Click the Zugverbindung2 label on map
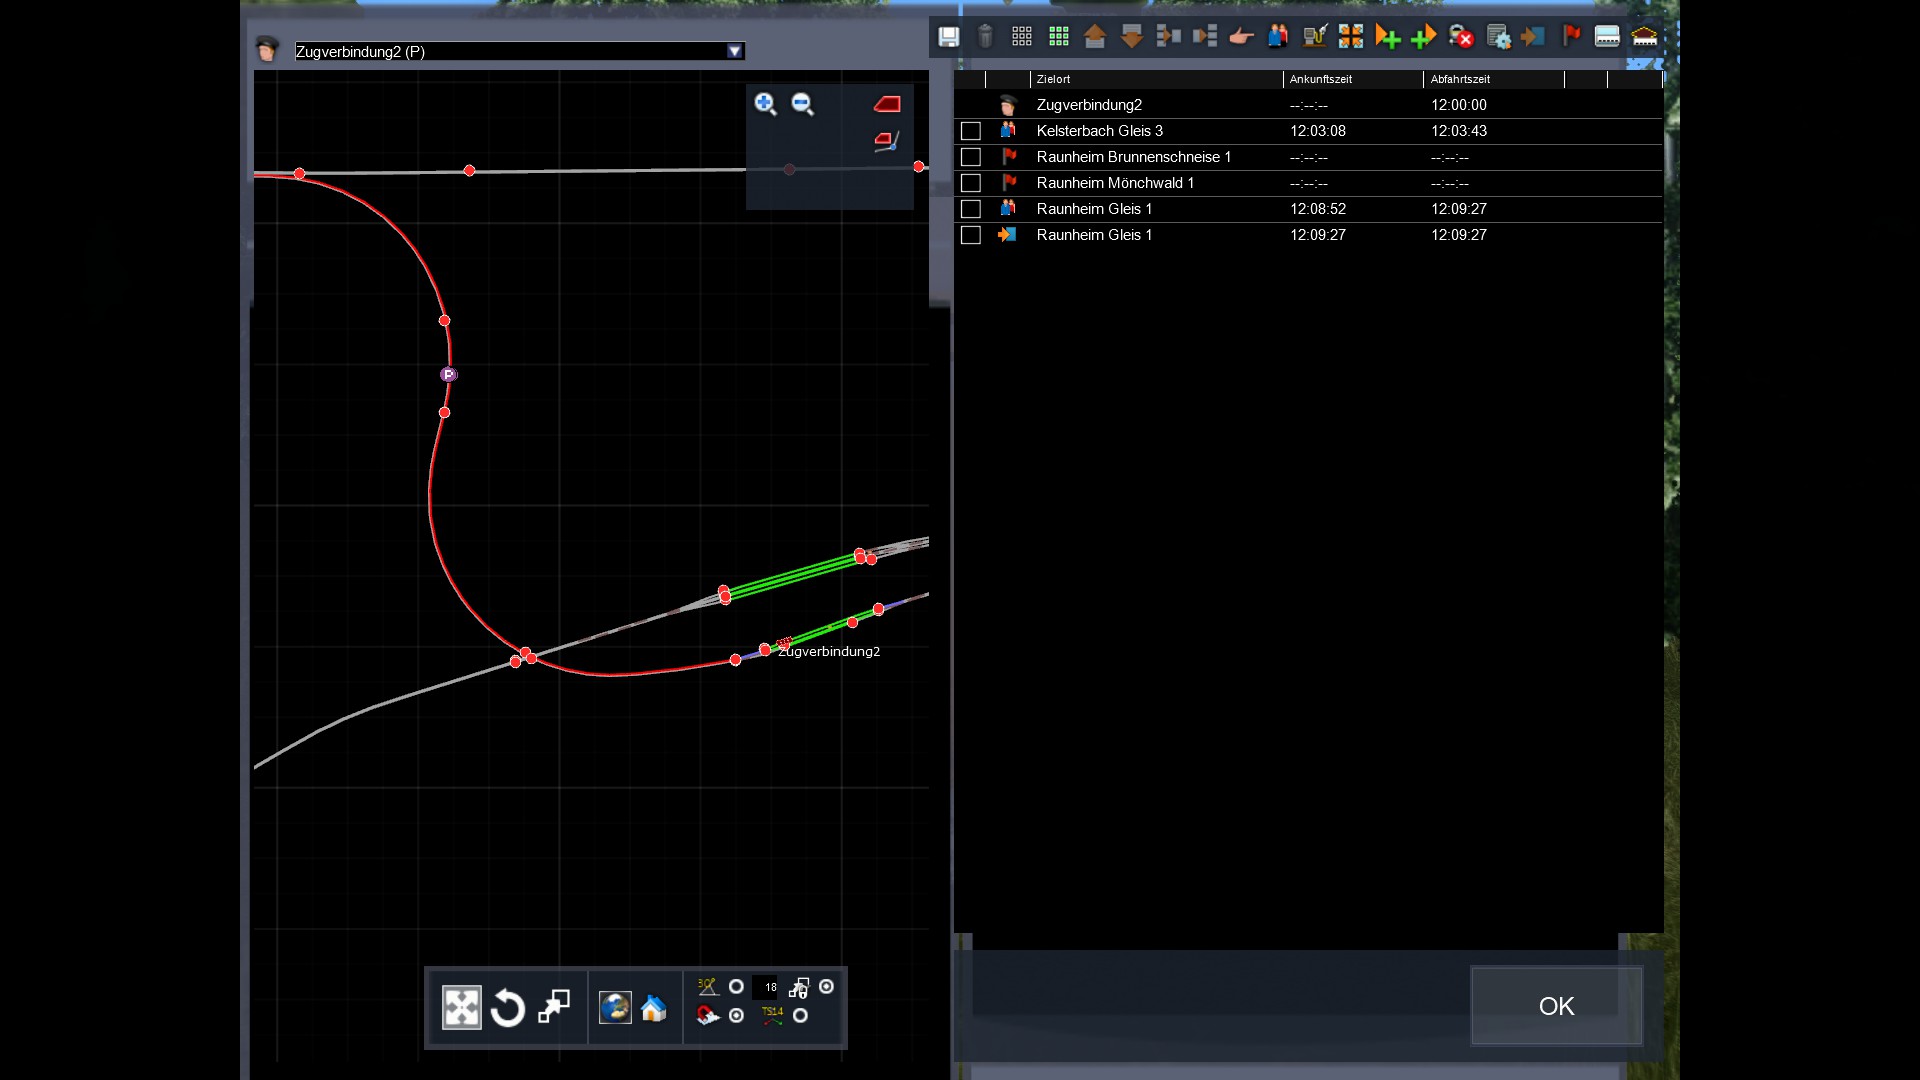 pos(829,652)
